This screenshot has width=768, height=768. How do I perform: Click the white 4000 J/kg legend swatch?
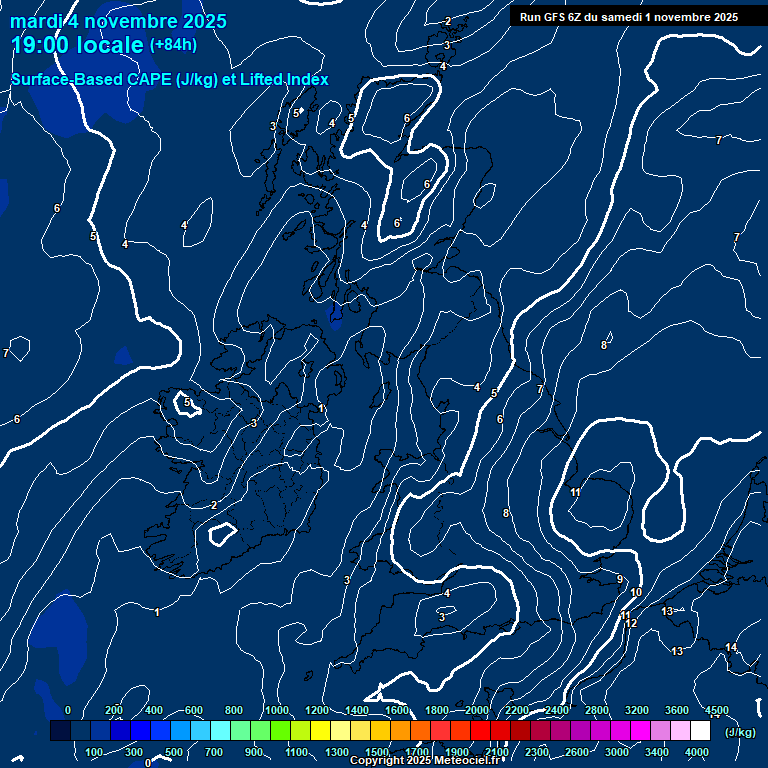tap(700, 730)
